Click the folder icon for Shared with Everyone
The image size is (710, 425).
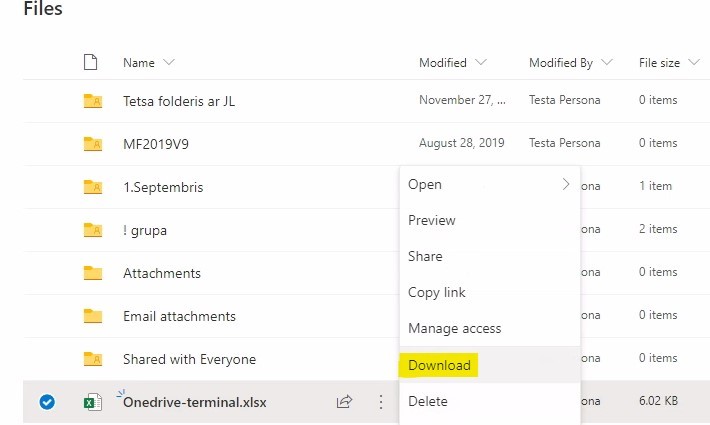point(92,359)
